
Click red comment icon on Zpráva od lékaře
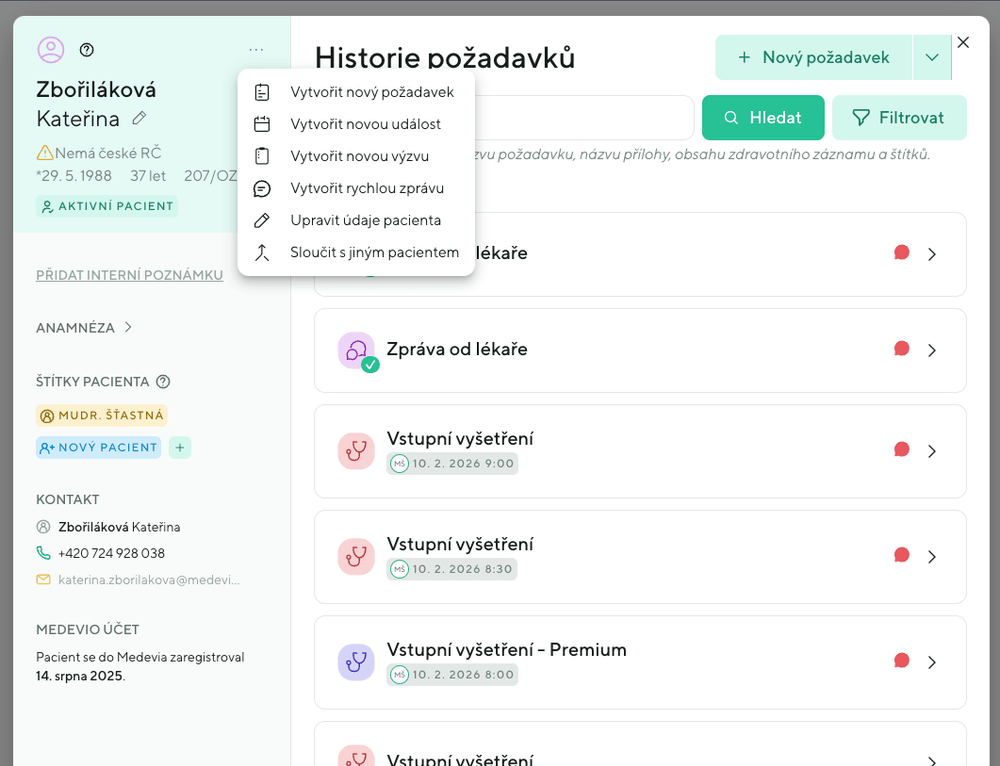pos(901,349)
